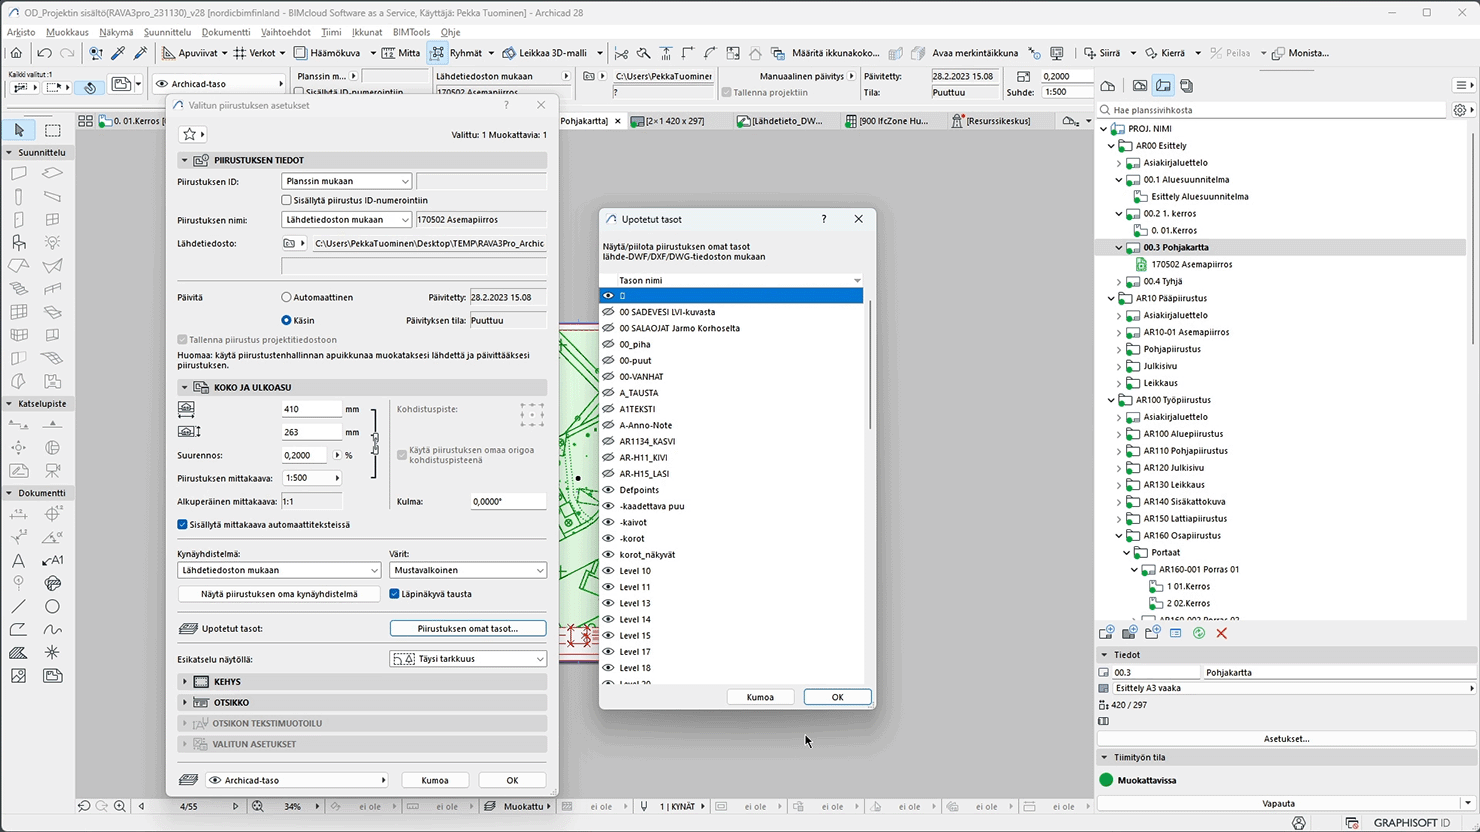Select the Figure image tool in toolbox
This screenshot has width=1480, height=832.
tap(19, 676)
